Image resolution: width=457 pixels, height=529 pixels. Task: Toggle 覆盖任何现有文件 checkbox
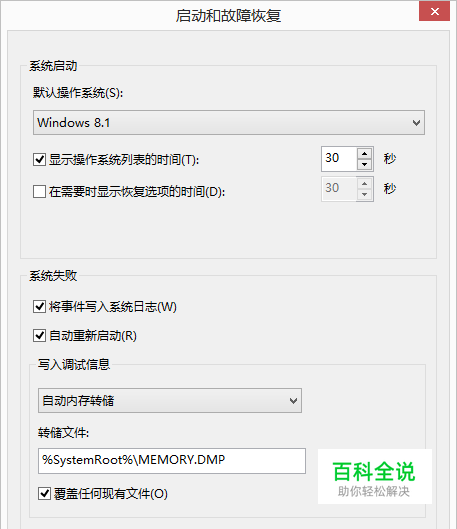point(45,494)
